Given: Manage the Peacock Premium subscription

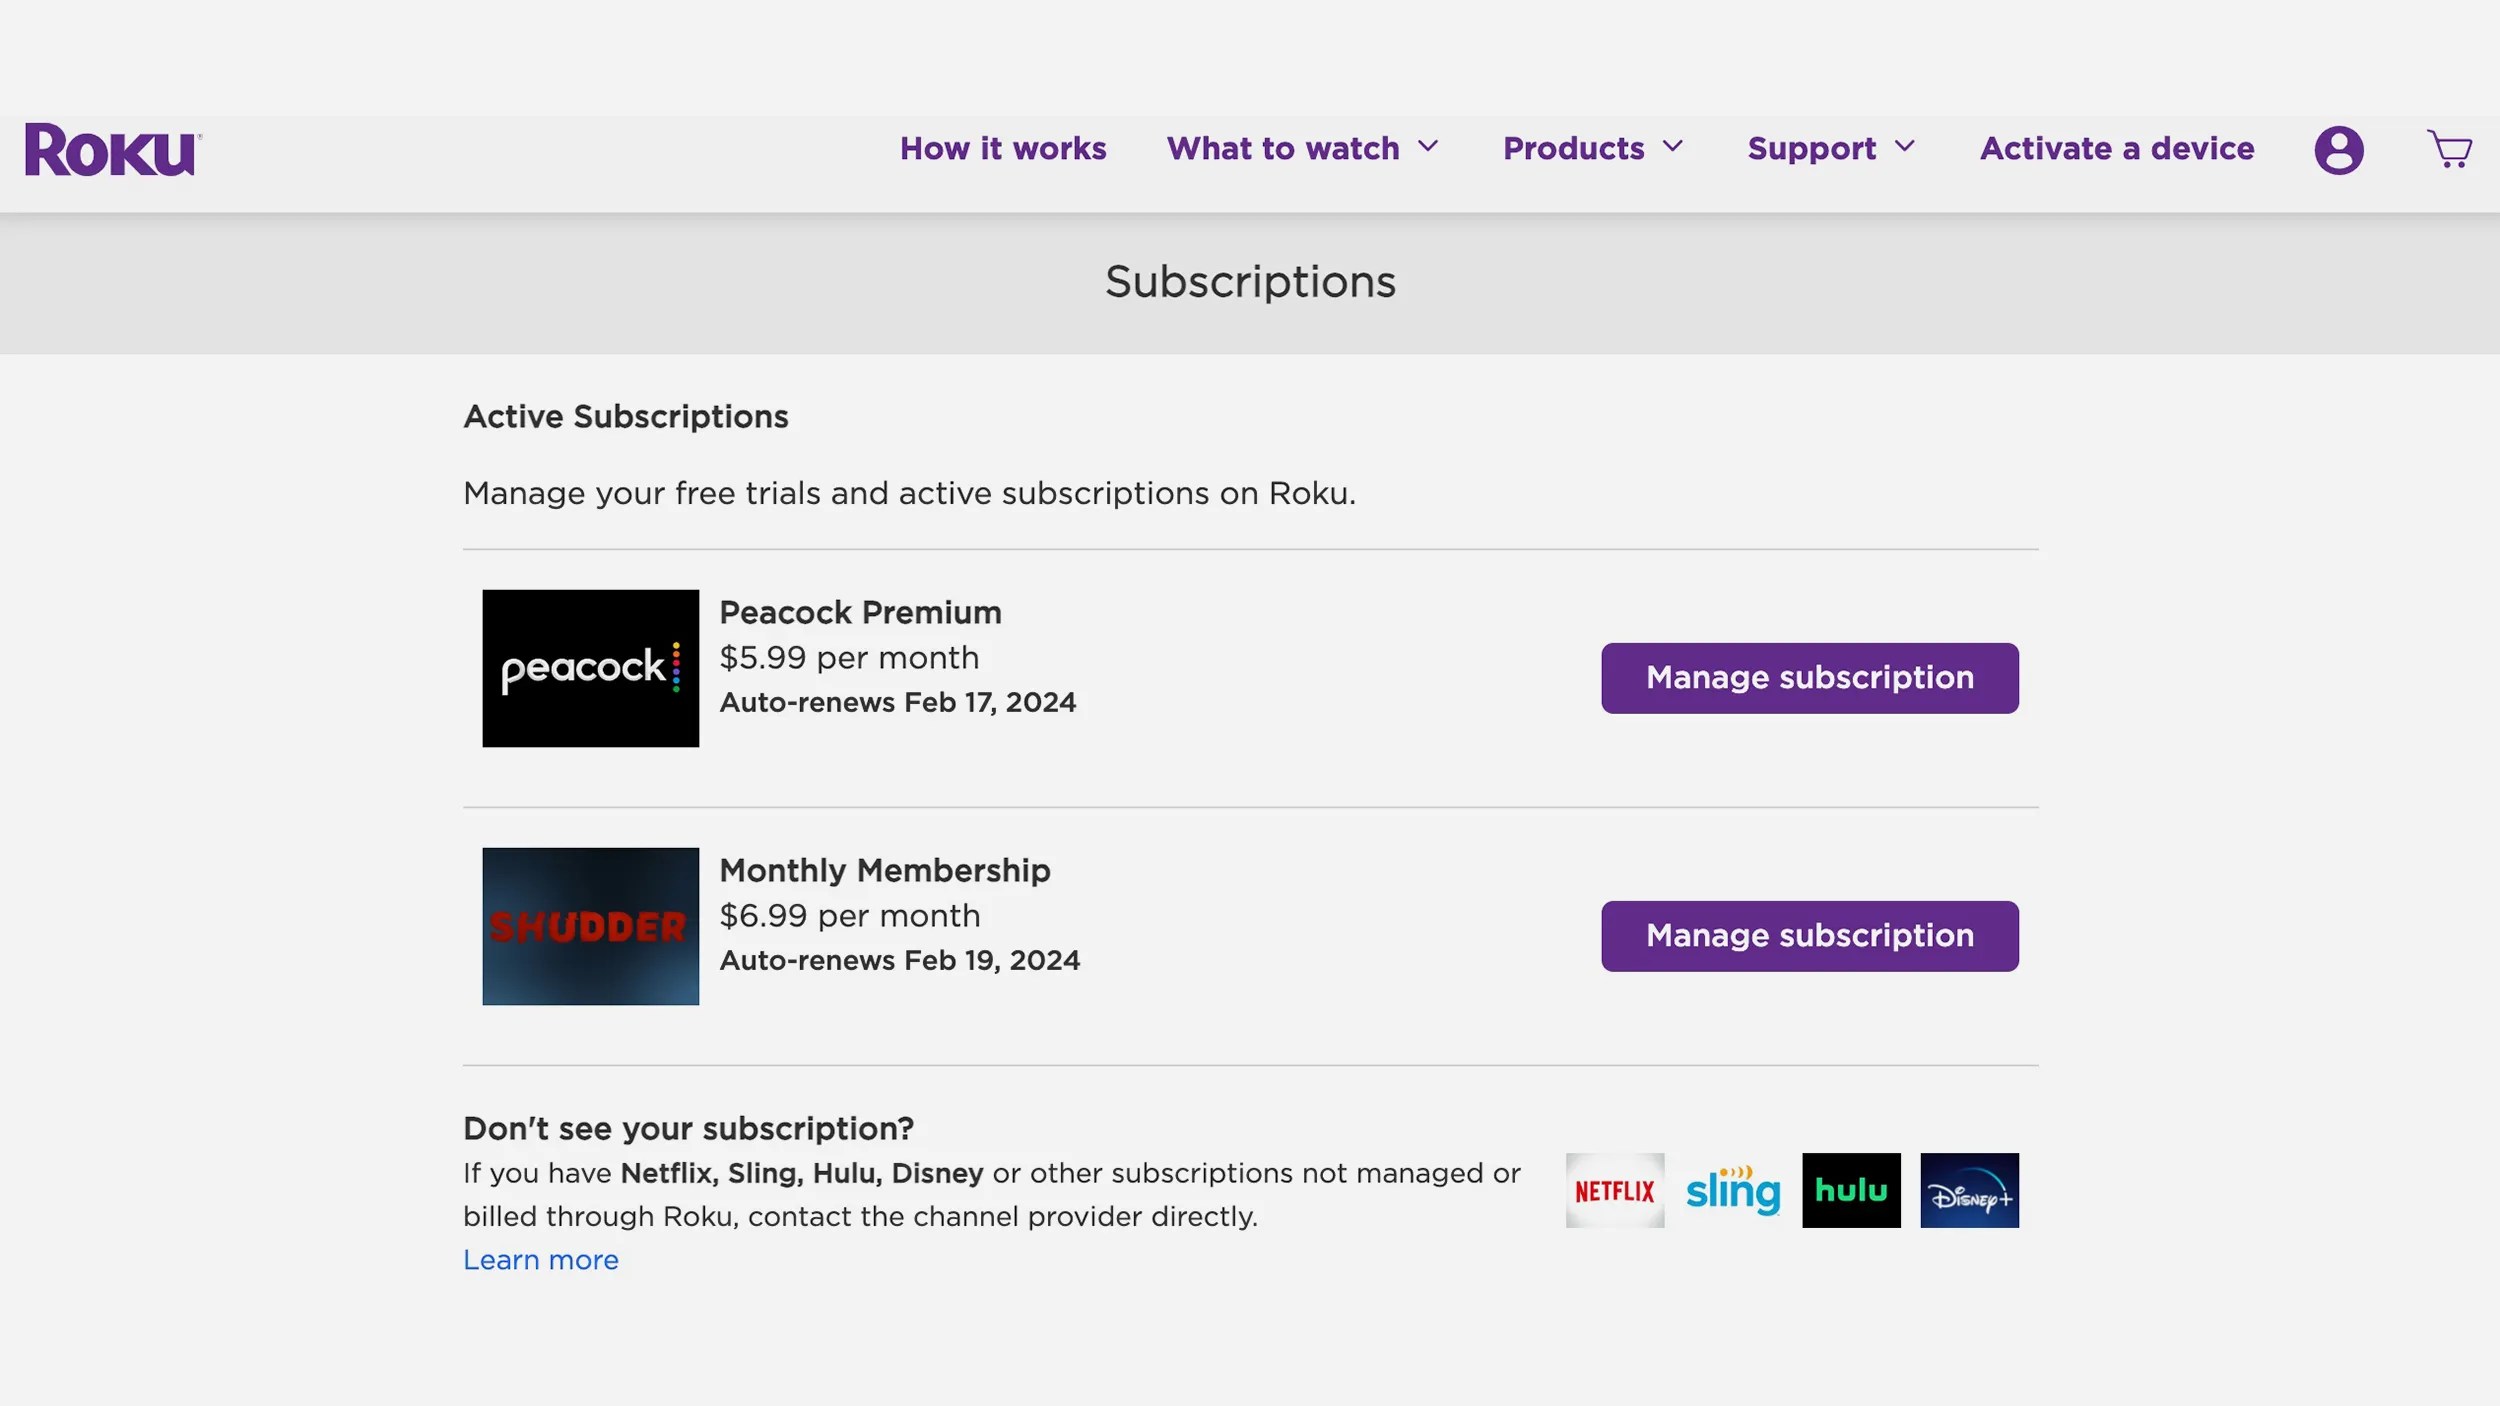Looking at the screenshot, I should click(x=1809, y=678).
